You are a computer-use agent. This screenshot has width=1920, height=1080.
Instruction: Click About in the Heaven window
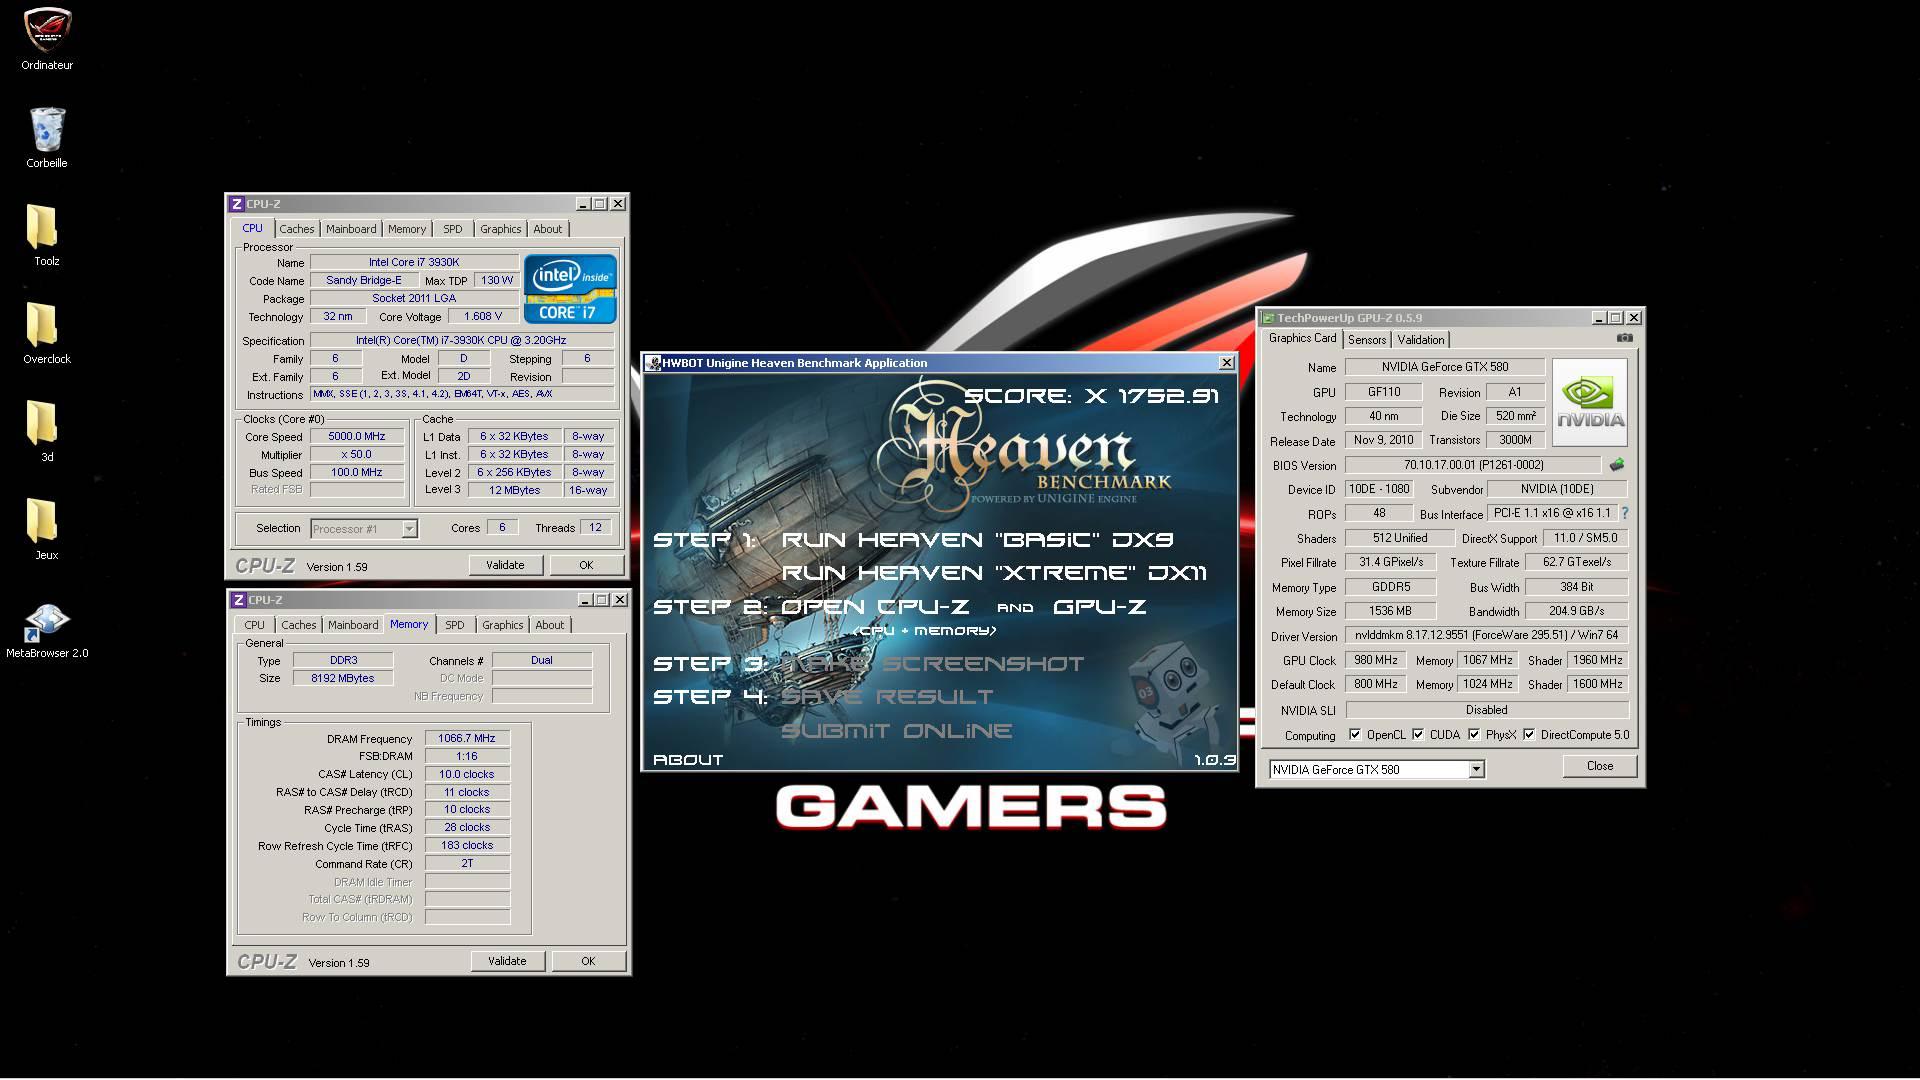pos(688,760)
